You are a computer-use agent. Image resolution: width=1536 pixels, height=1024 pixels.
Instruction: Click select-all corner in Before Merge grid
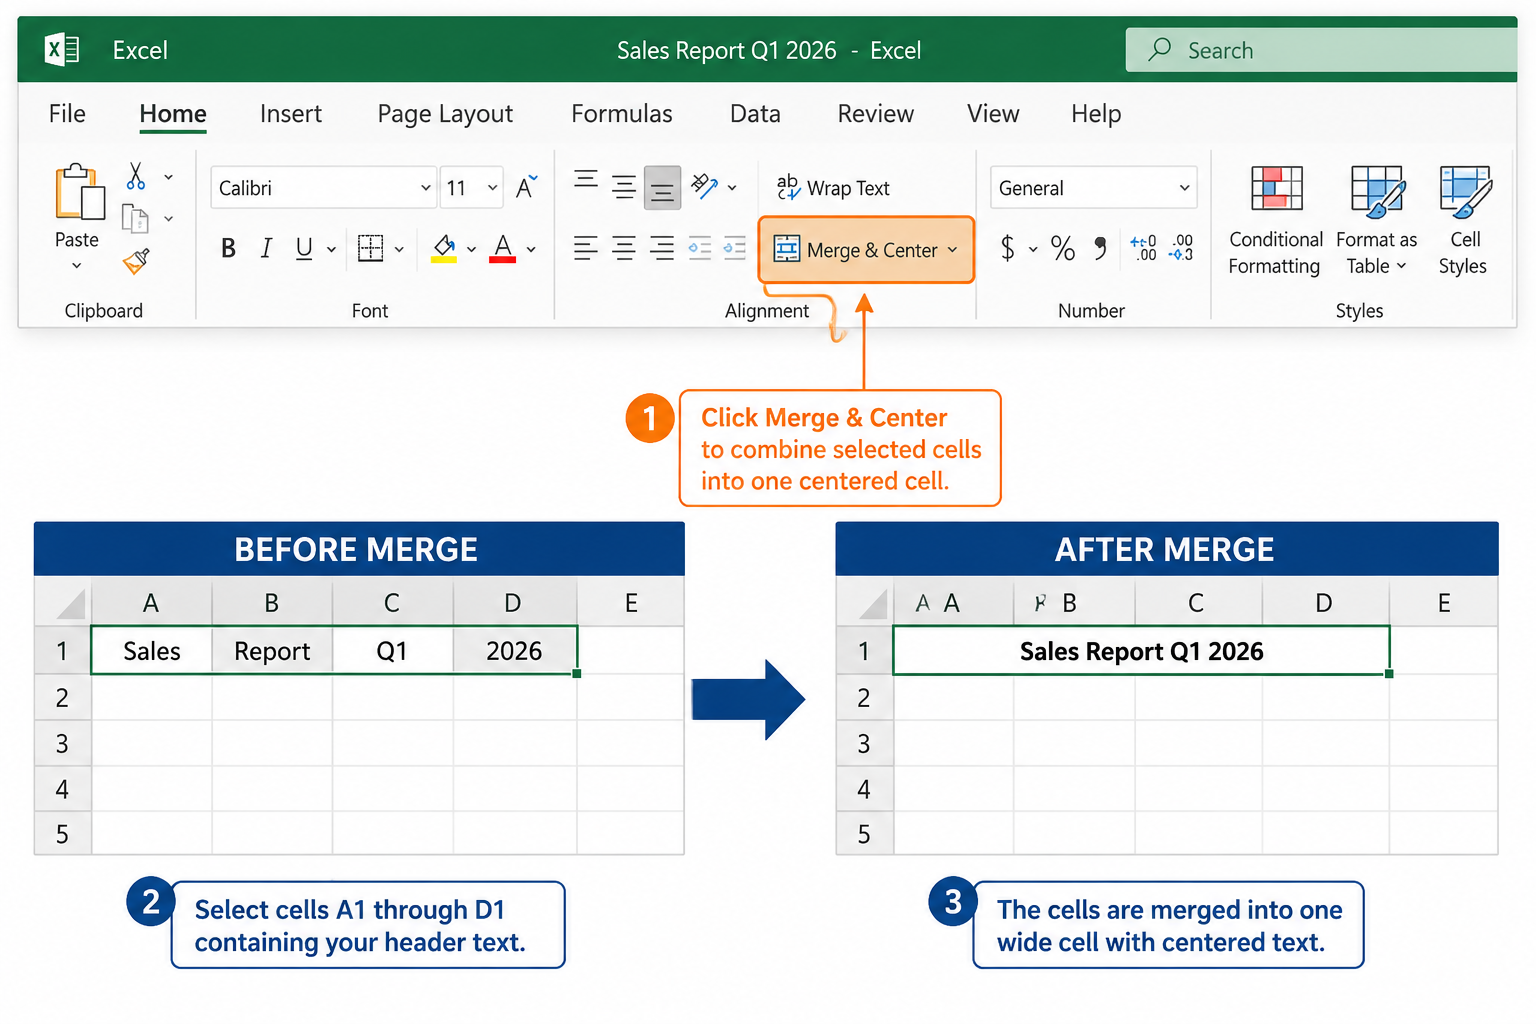click(63, 603)
